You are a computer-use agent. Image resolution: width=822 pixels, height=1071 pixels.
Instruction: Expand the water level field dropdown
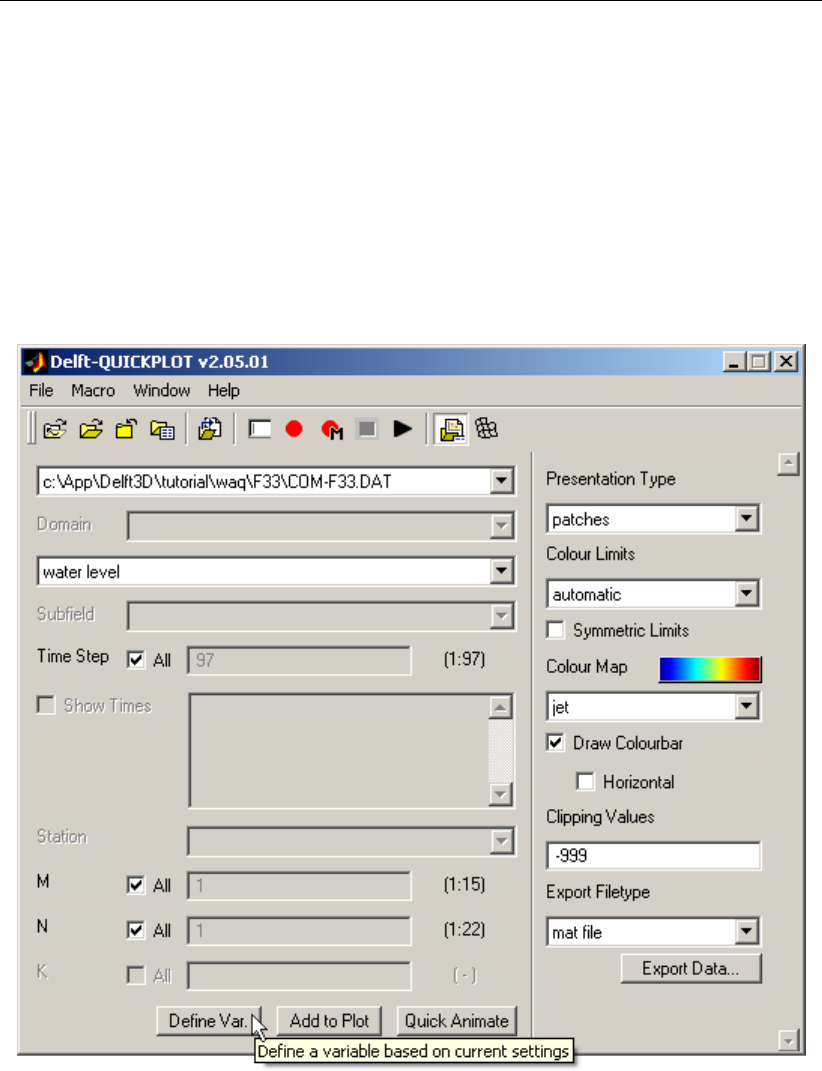[502, 571]
